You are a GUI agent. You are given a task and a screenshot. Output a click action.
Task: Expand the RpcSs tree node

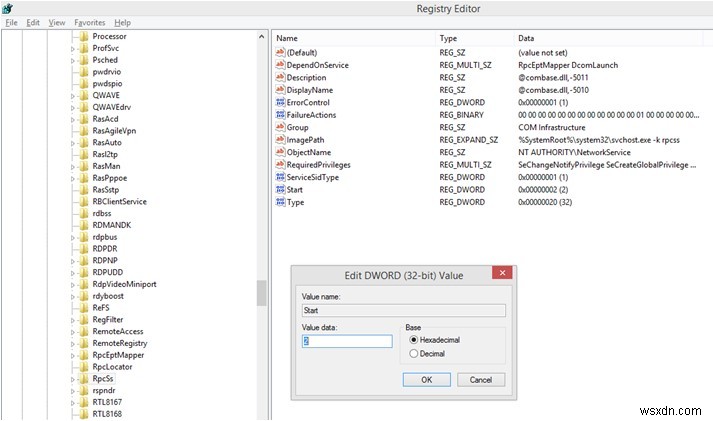[x=73, y=379]
